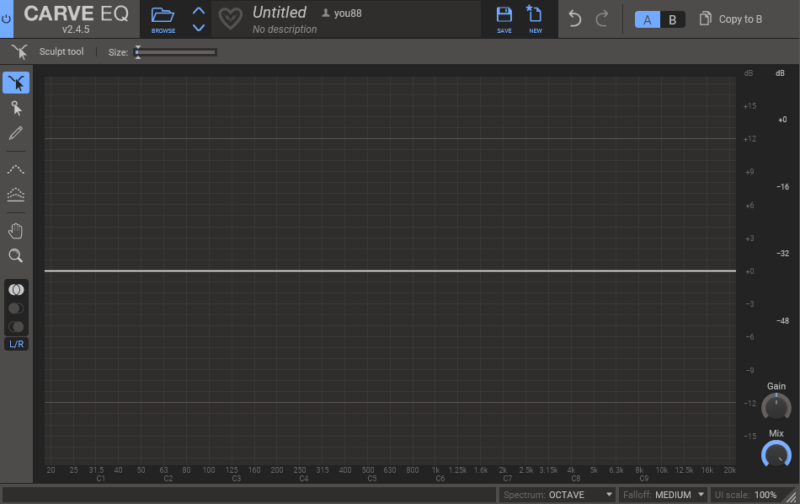Click the sculpt Size slider
The image size is (800, 504).
(x=176, y=51)
